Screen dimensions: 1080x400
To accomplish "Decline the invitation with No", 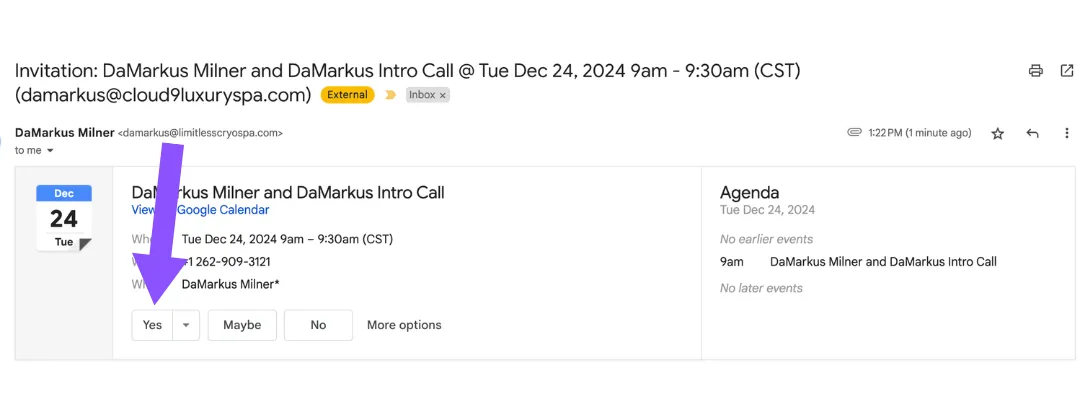I will tap(318, 325).
